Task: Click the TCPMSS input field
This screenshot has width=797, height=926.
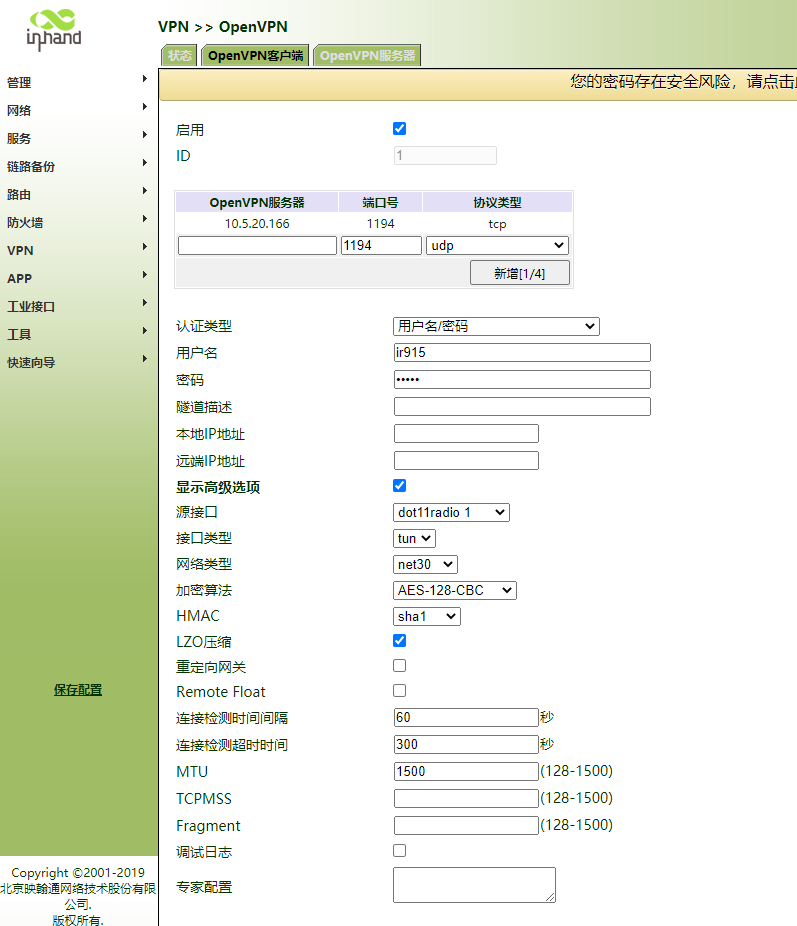Action: 466,798
